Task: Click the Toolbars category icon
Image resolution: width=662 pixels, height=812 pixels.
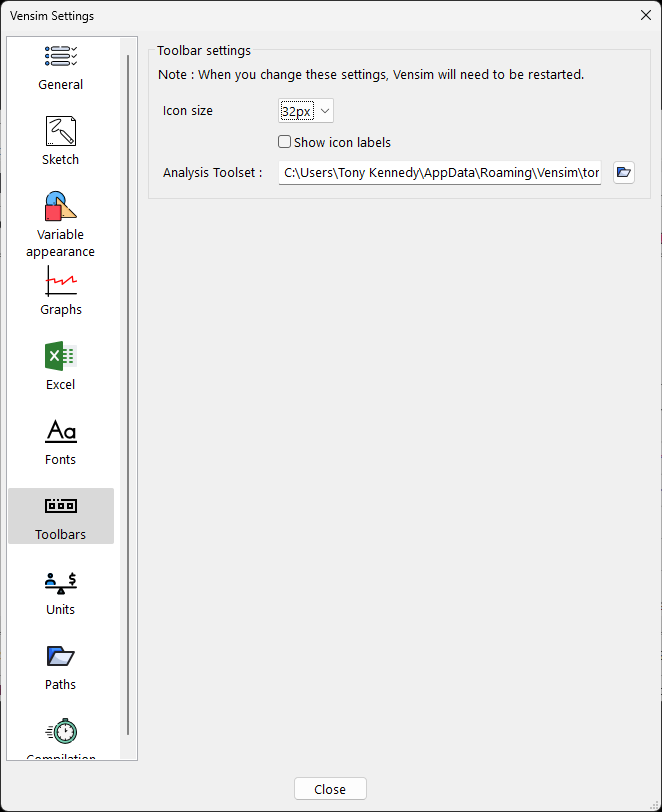Action: coord(61,506)
